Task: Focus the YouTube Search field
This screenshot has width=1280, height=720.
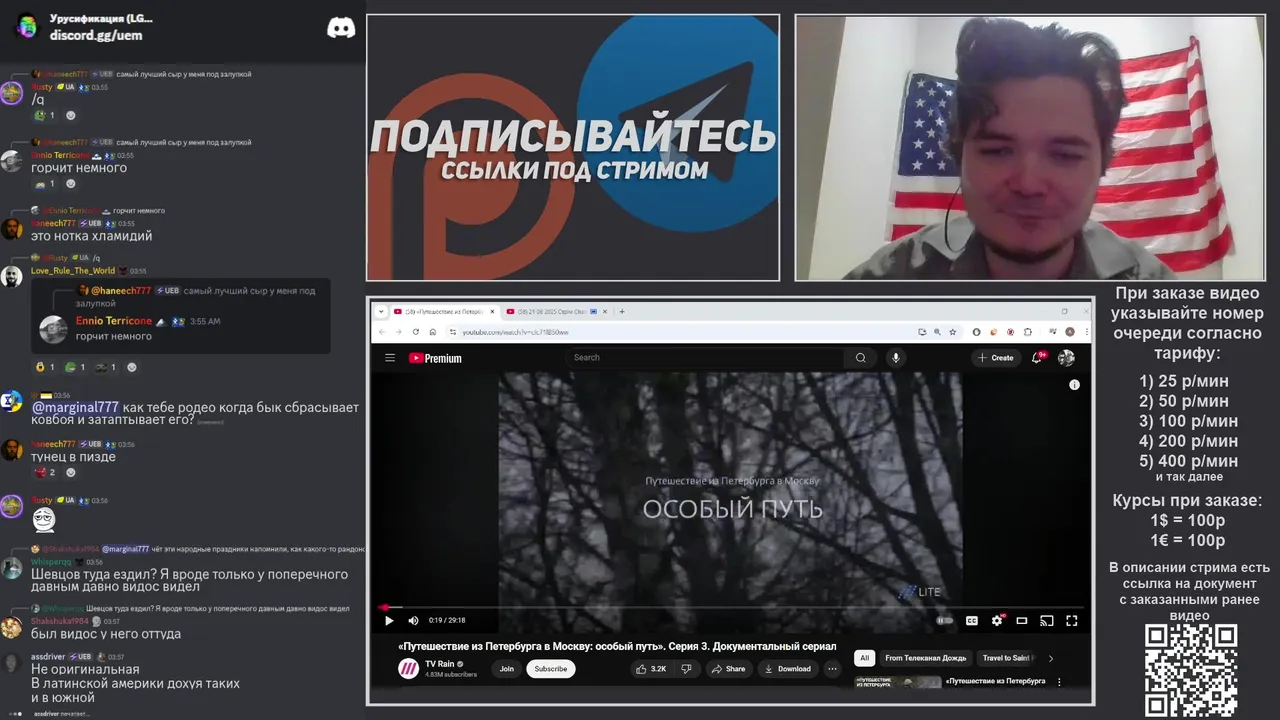Action: tap(705, 357)
